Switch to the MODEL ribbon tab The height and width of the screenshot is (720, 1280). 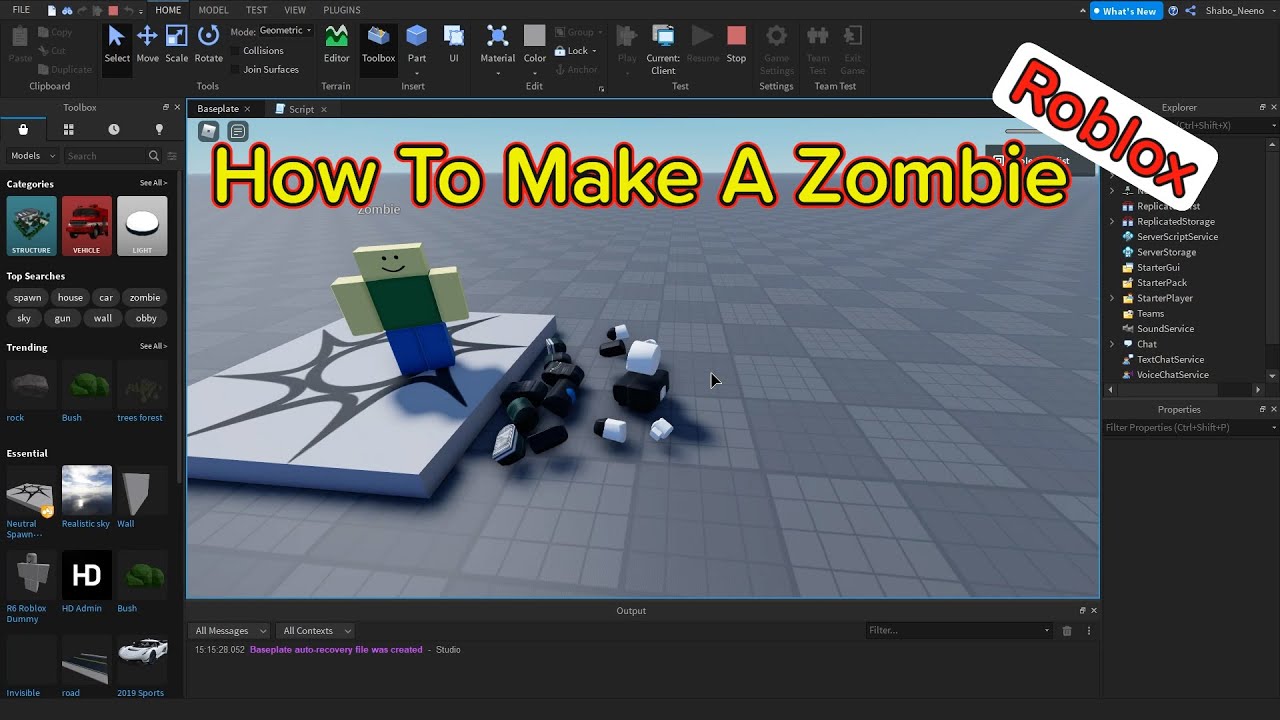213,10
